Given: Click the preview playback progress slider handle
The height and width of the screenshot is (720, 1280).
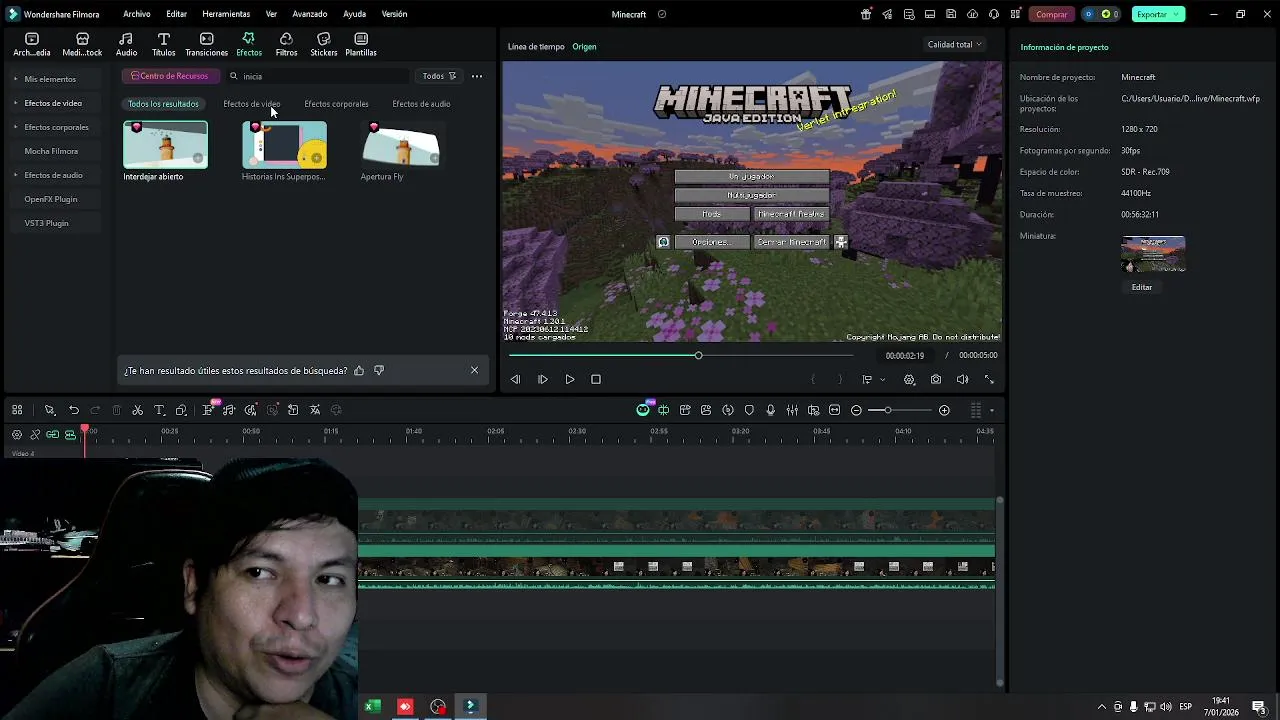Looking at the screenshot, I should click(x=698, y=355).
